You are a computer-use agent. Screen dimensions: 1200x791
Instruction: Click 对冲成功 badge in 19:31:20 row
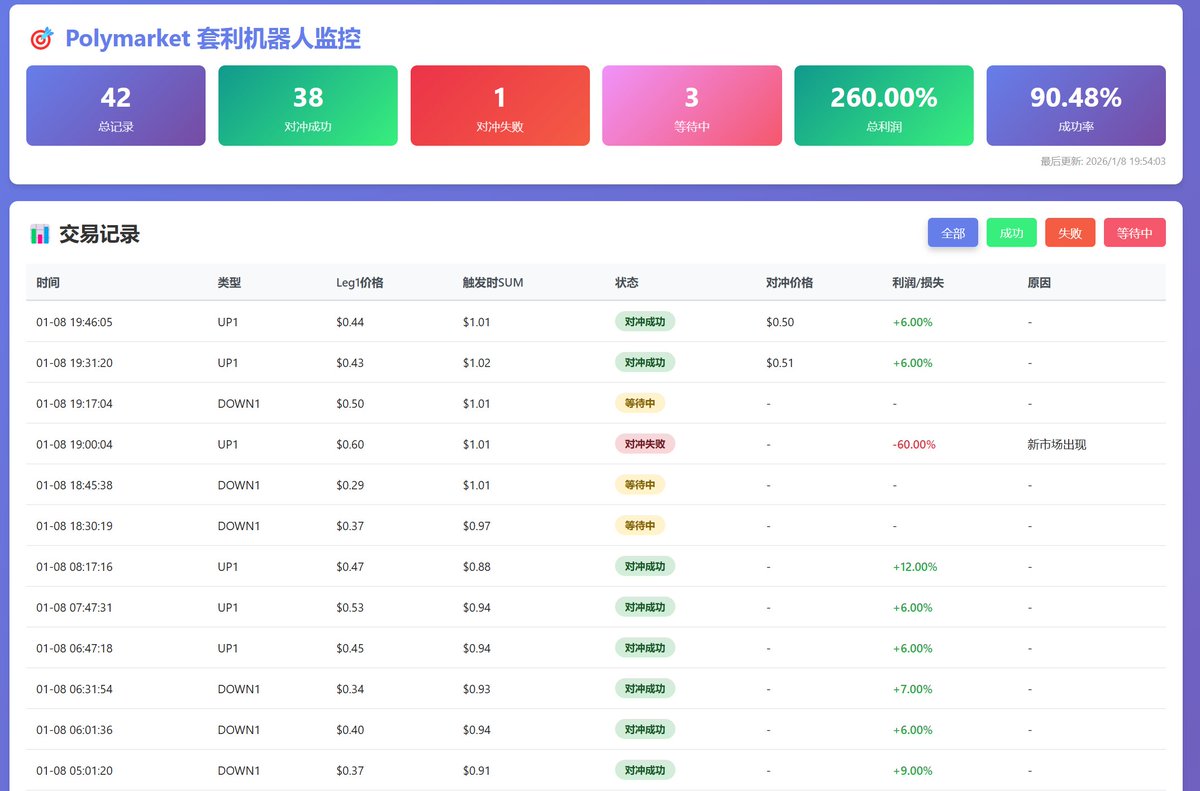[645, 362]
